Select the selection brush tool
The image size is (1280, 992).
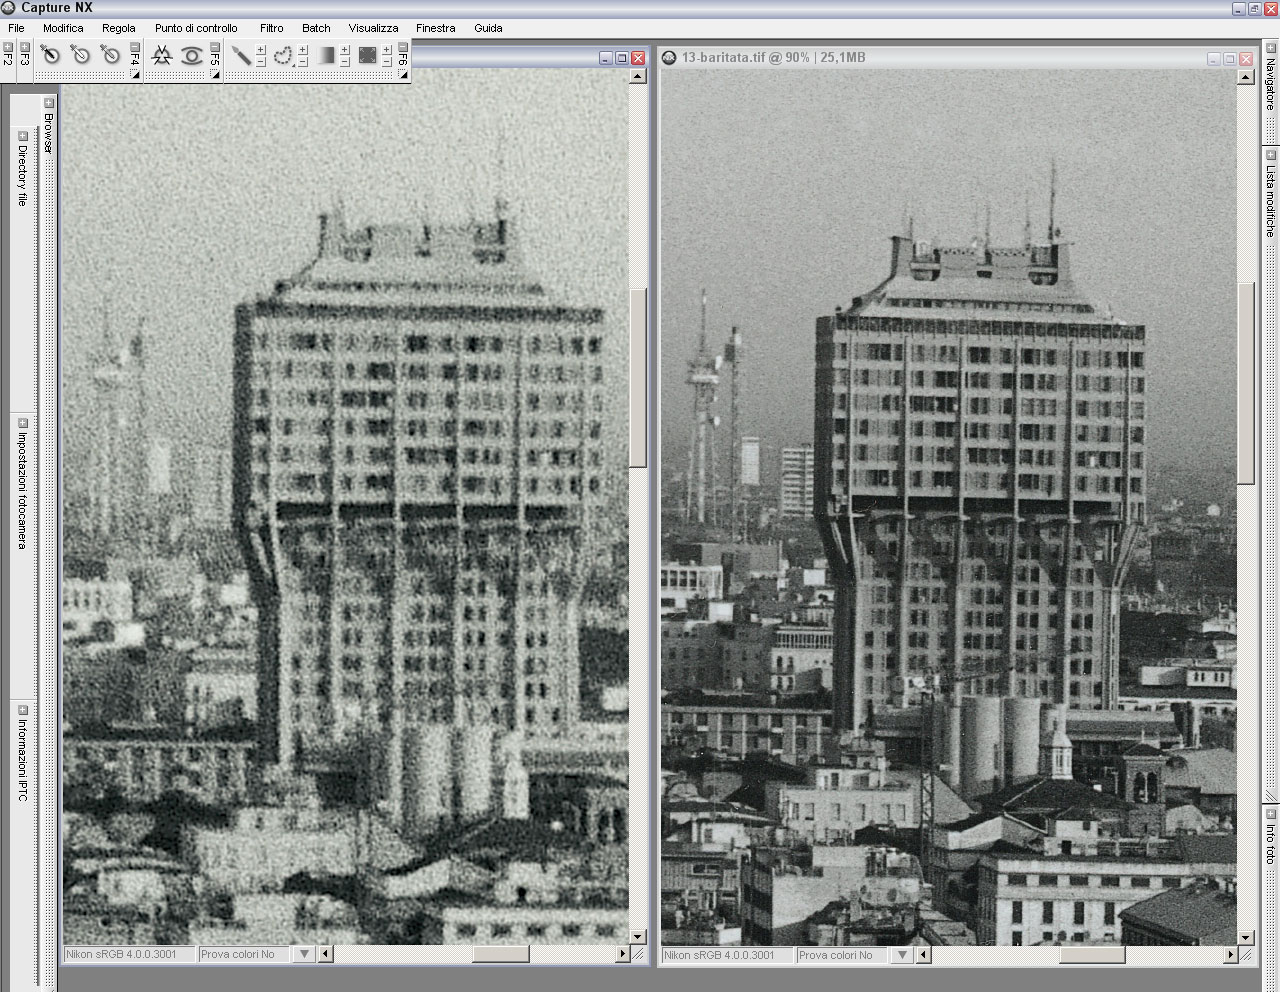tap(241, 56)
